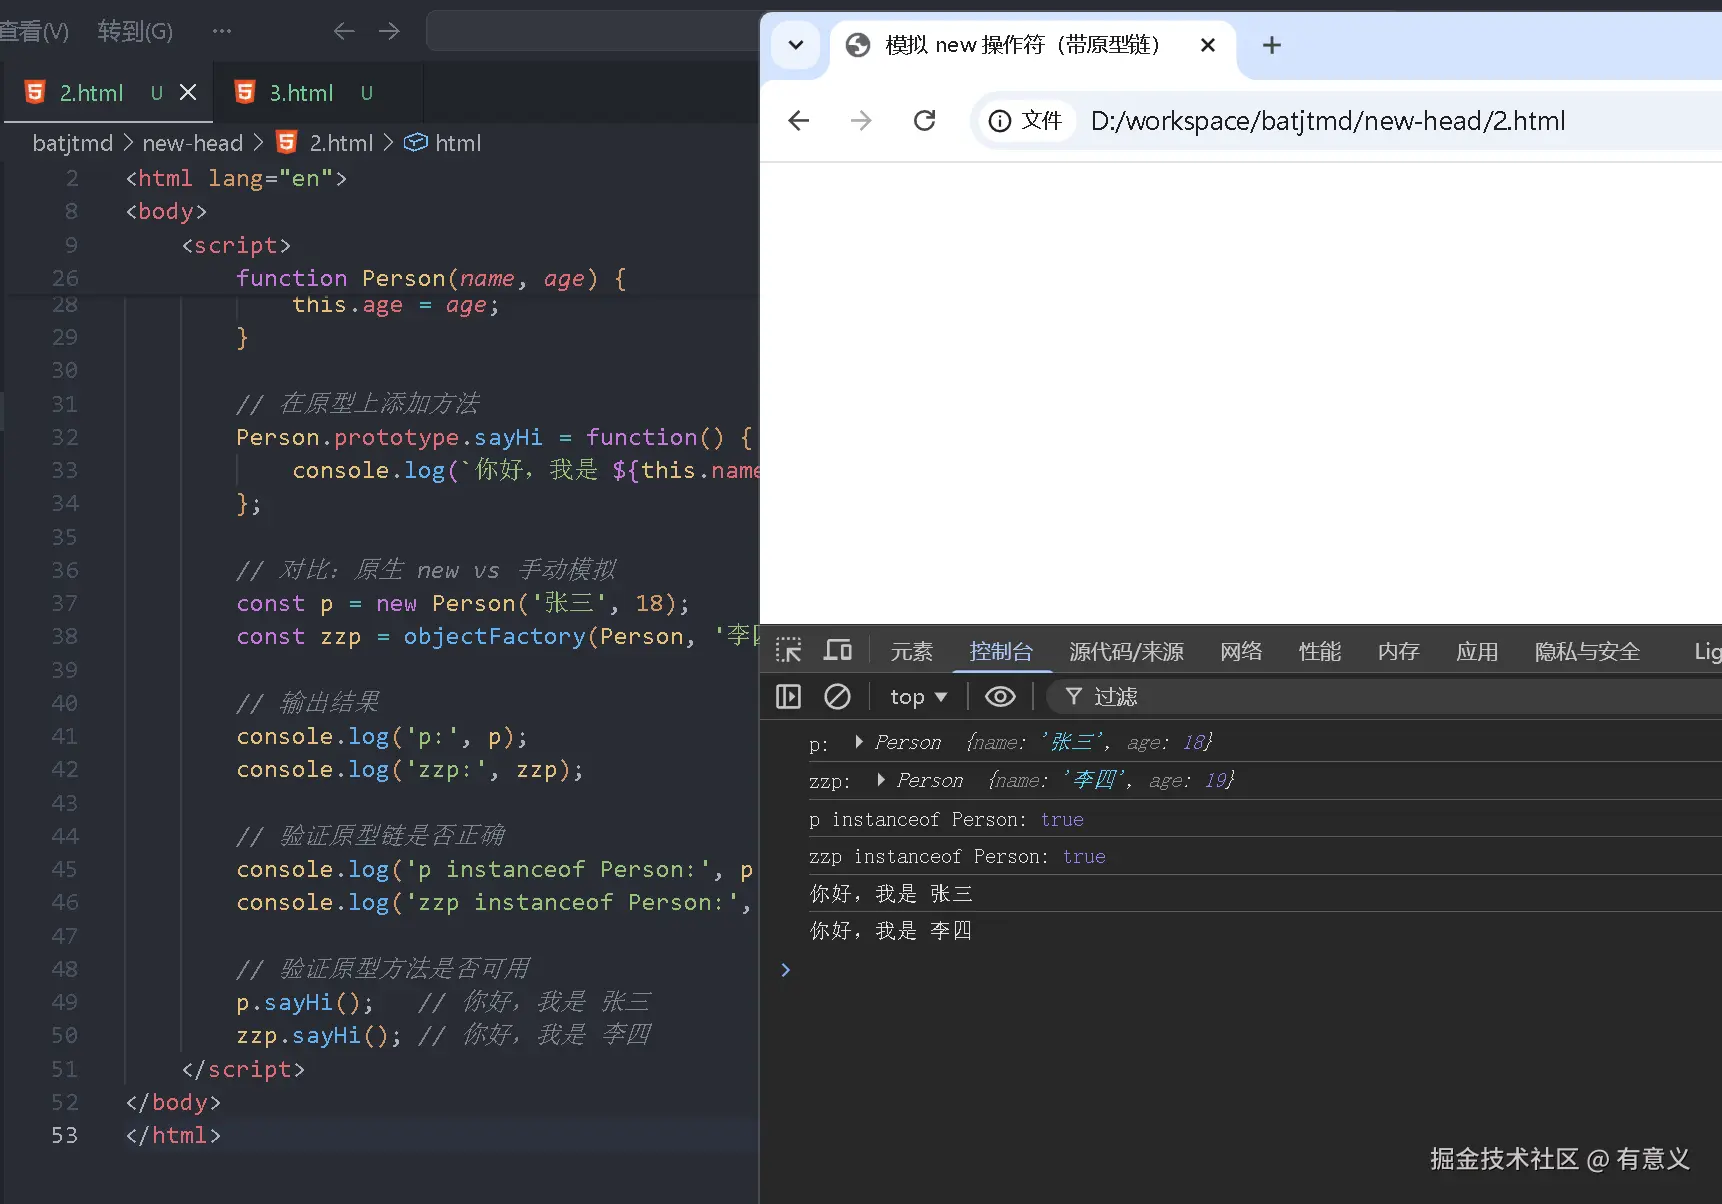Viewport: 1722px width, 1204px height.
Task: Click line number 37 in the editor
Action: [x=64, y=603]
